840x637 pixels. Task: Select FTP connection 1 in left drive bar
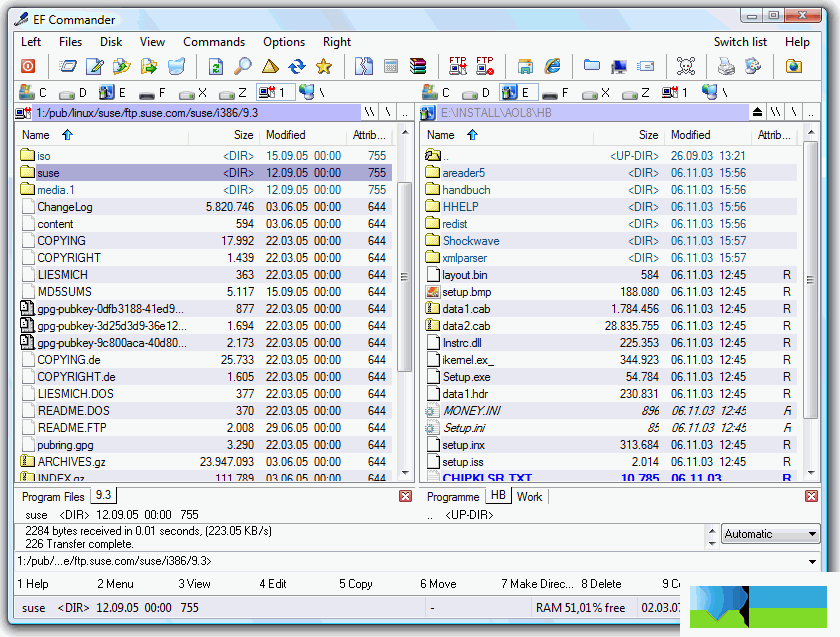(274, 93)
